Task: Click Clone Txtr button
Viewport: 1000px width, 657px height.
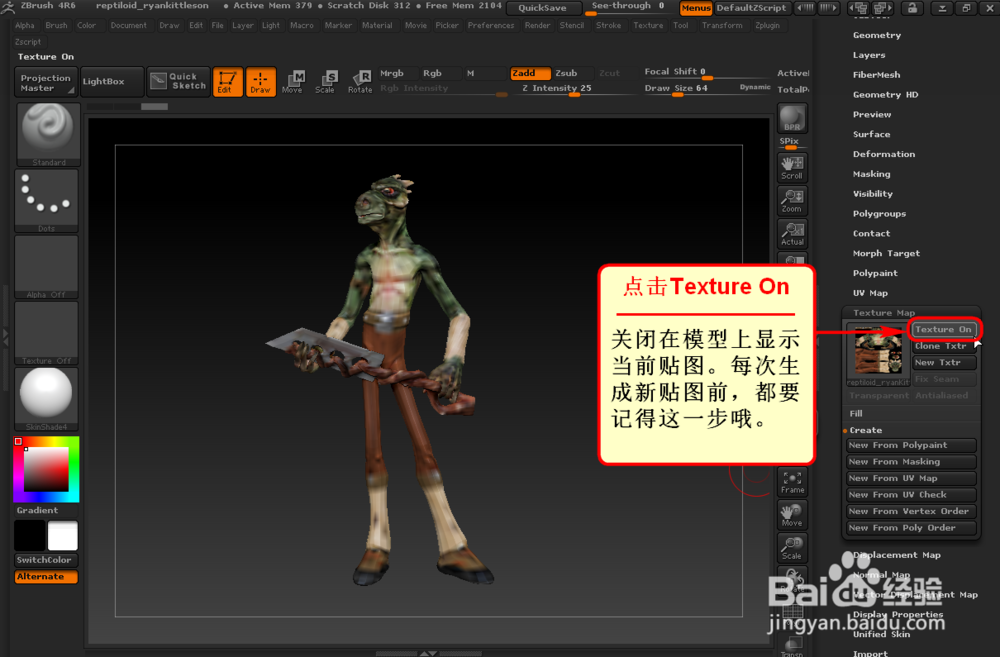Action: (943, 346)
